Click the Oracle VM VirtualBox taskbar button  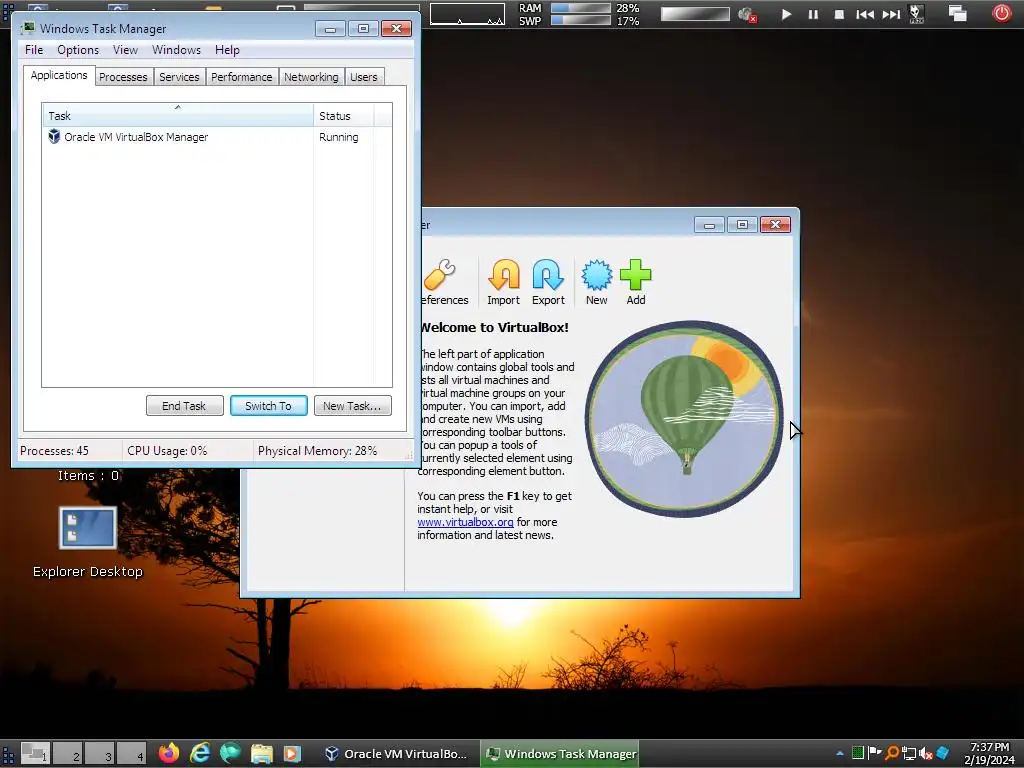click(397, 753)
